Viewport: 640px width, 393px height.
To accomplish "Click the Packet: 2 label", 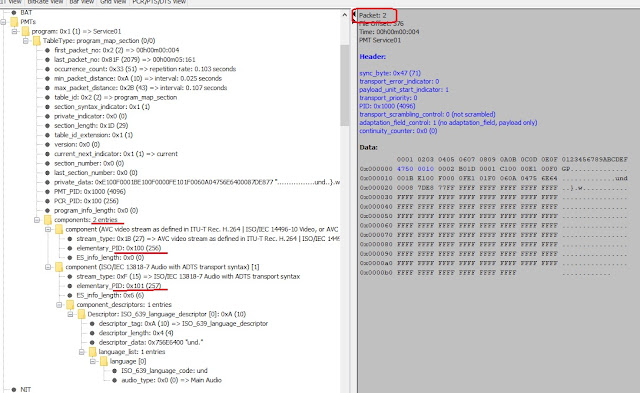I will [373, 15].
